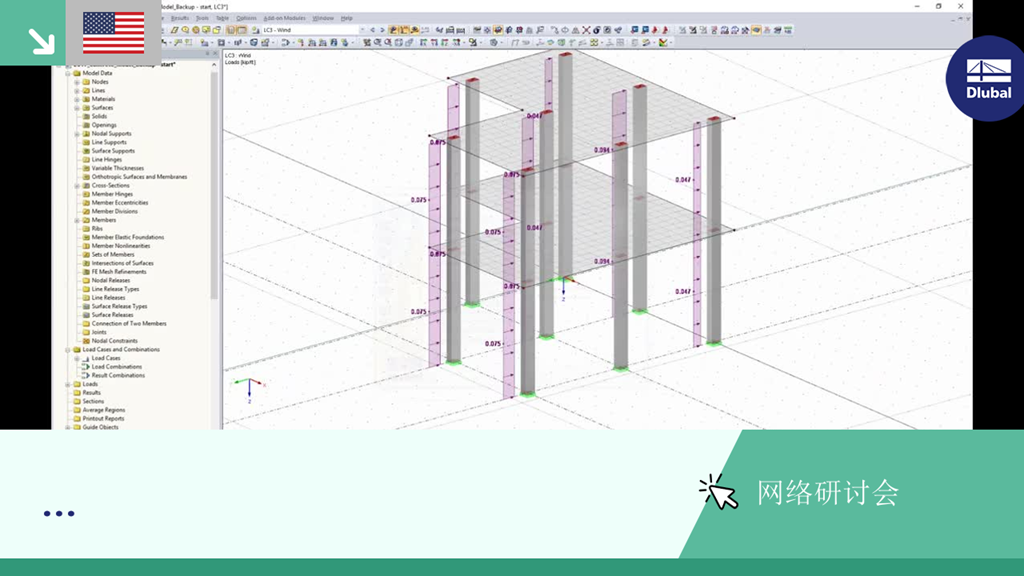The image size is (1024, 576).
Task: Click the Solids folder icon
Action: pos(86,116)
